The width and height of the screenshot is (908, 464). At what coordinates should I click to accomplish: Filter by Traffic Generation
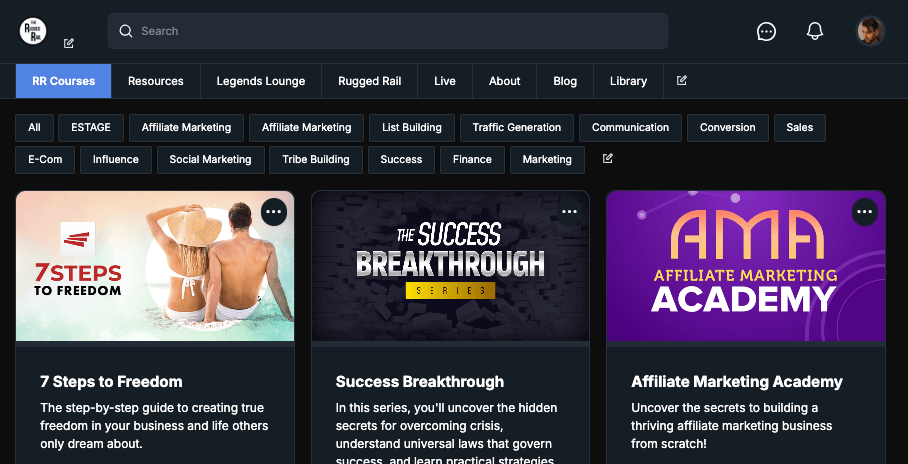click(517, 128)
